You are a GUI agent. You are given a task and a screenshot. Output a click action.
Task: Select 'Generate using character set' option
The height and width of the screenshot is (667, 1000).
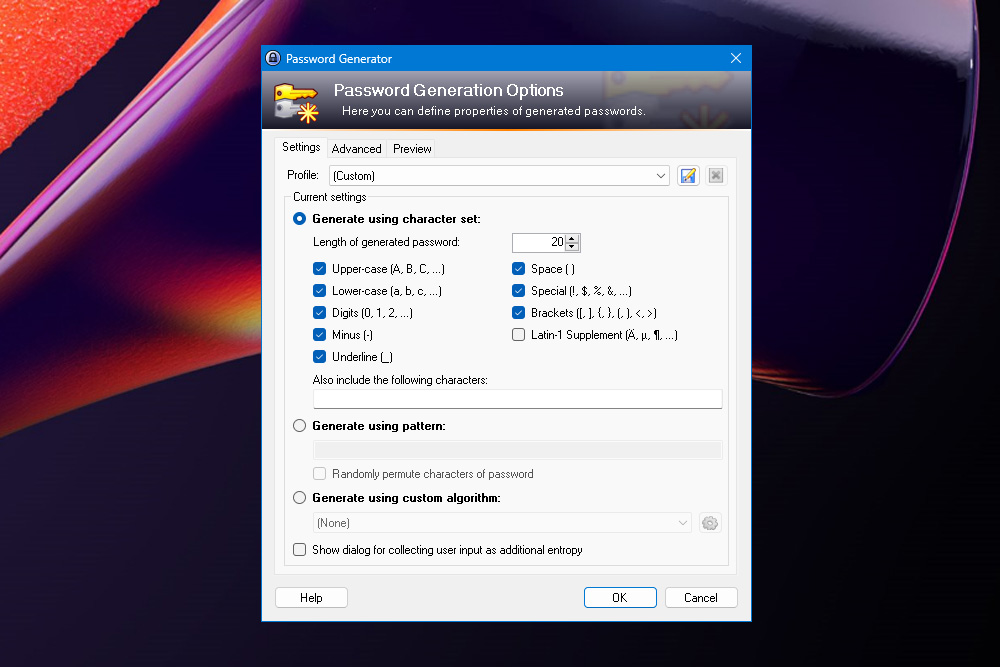click(x=299, y=218)
